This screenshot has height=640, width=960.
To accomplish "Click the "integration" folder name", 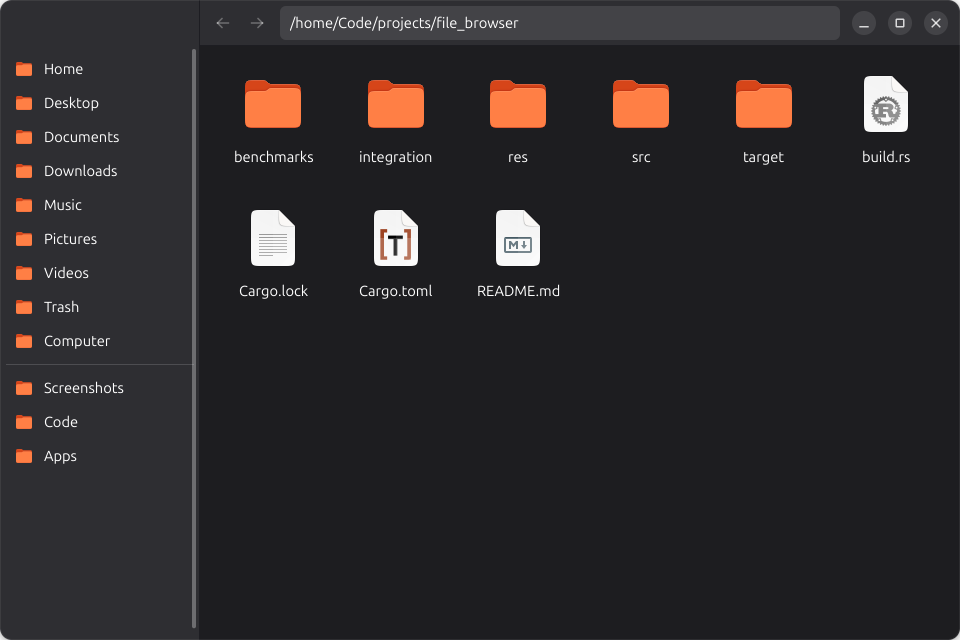I will [x=396, y=157].
